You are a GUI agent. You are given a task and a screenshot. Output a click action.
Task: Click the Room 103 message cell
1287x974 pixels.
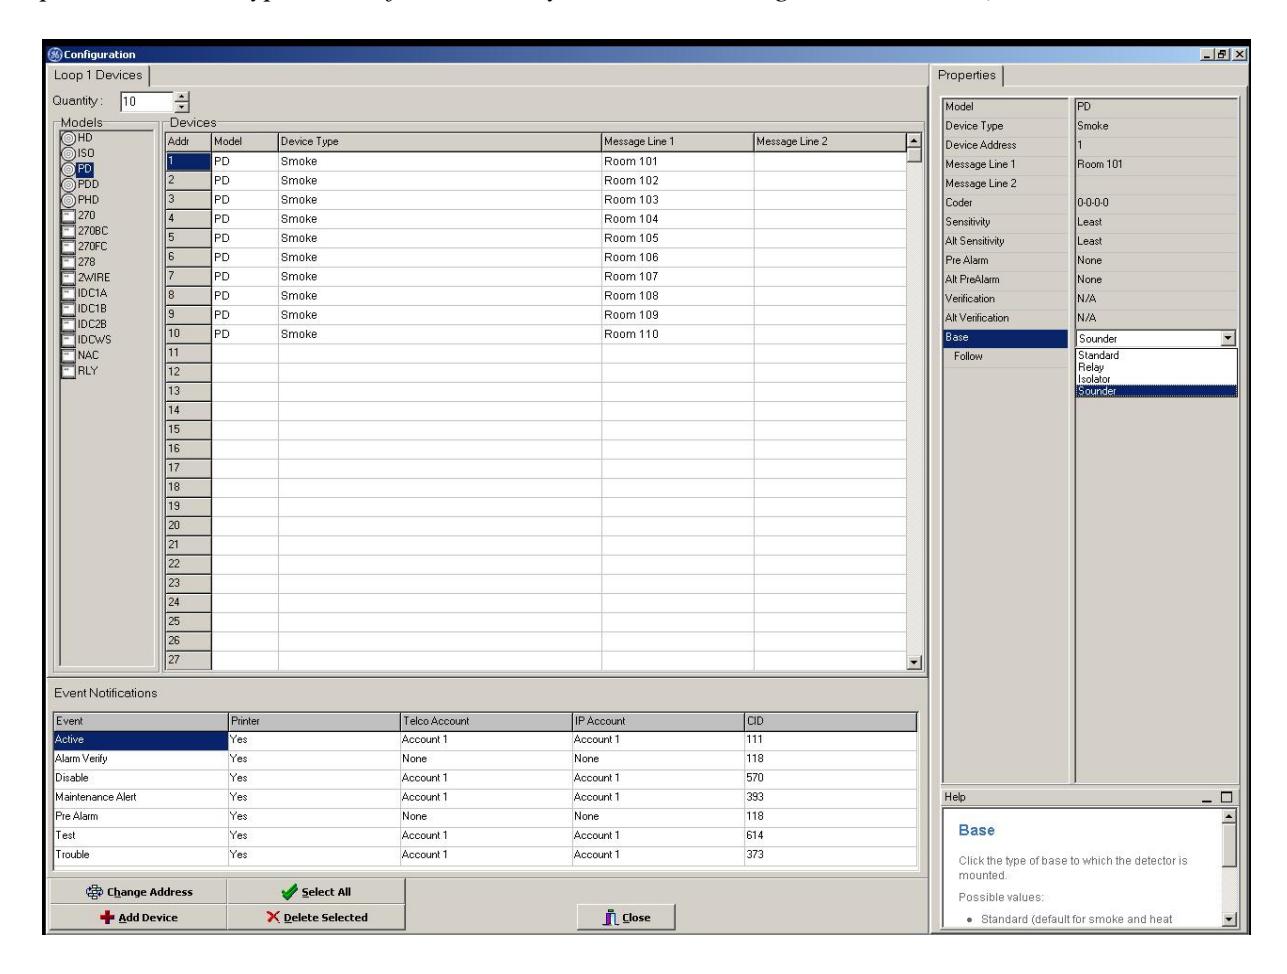[x=677, y=199]
